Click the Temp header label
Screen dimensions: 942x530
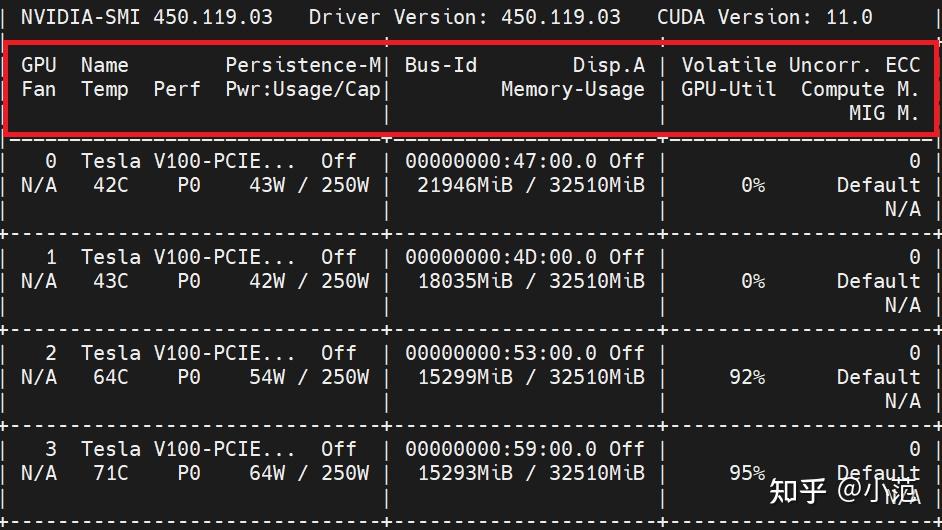point(105,89)
